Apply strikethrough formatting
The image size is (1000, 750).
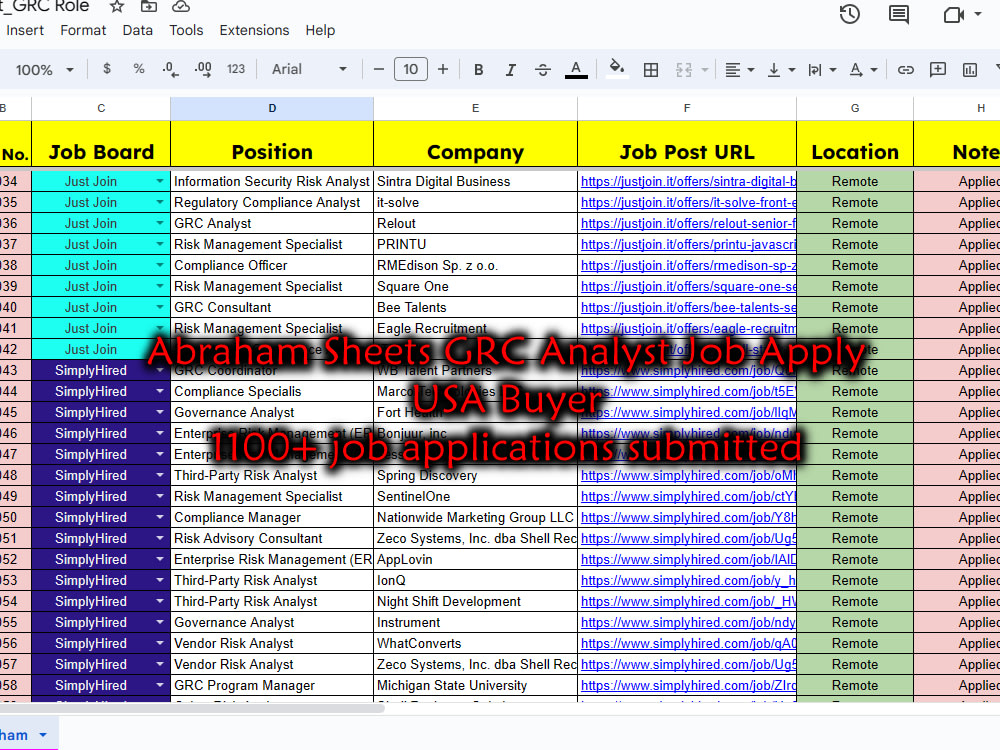[x=543, y=70]
